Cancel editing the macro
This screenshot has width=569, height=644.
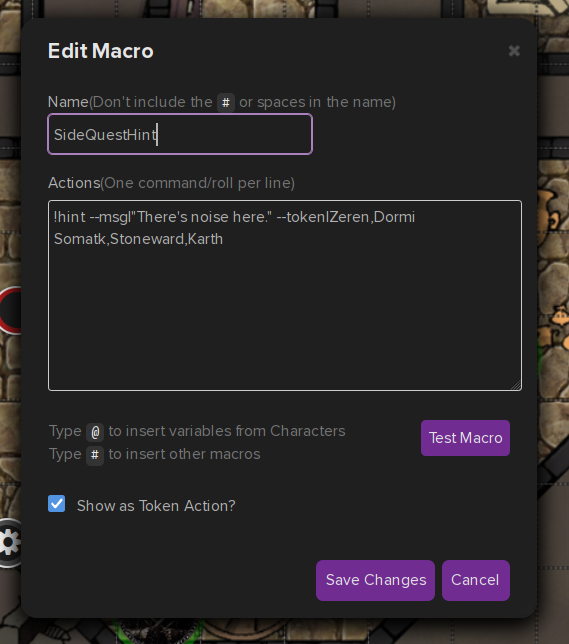(x=475, y=580)
